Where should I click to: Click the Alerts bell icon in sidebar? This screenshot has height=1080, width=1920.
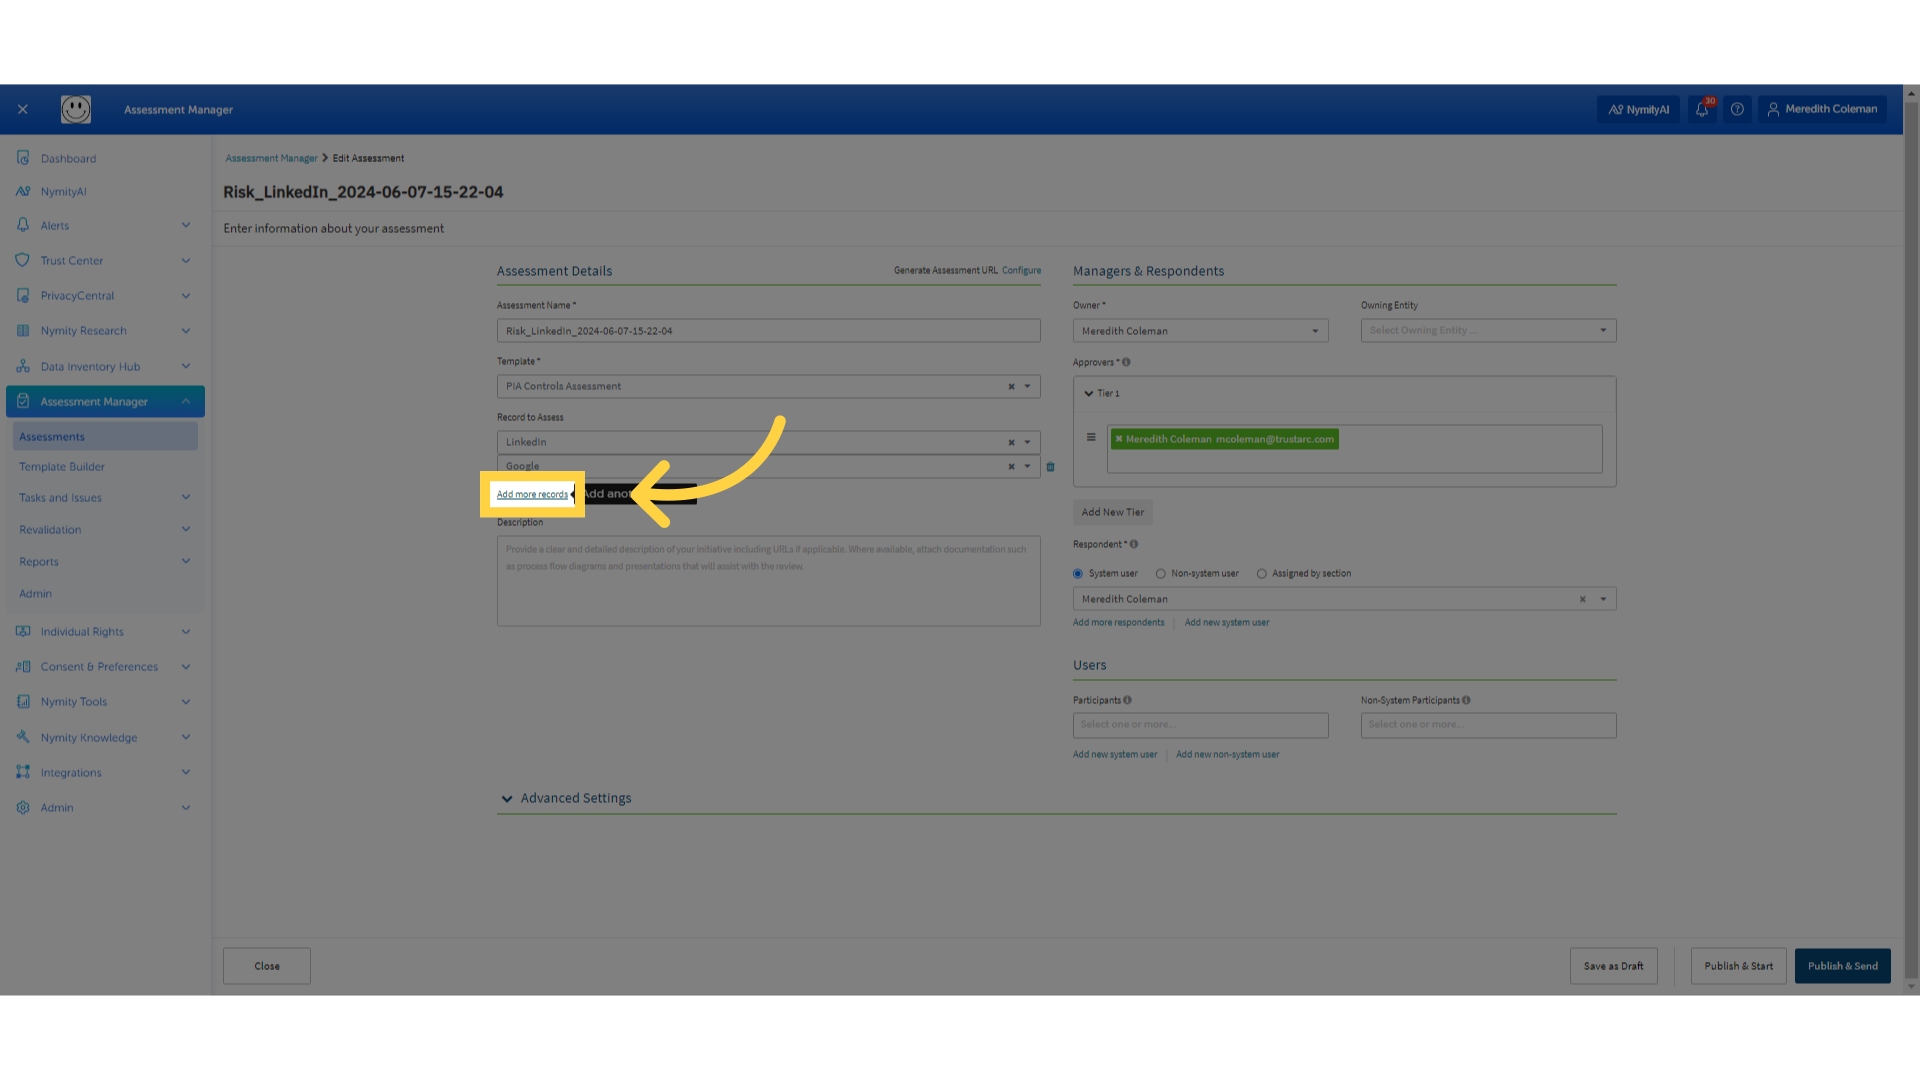23,225
